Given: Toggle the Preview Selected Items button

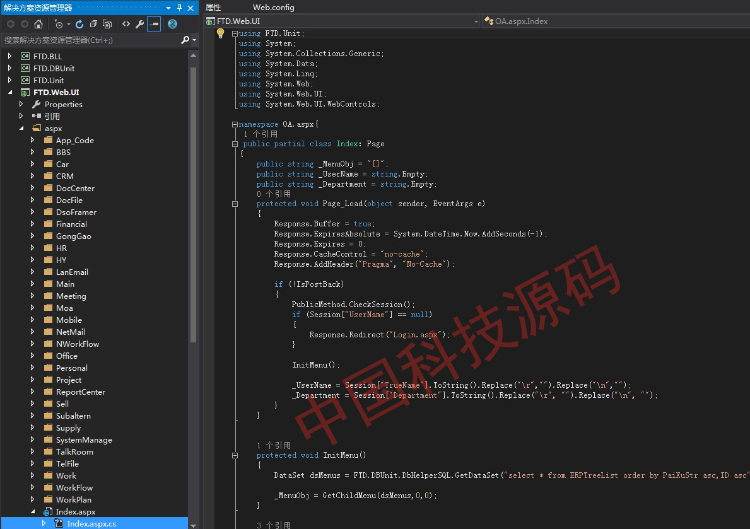Looking at the screenshot, I should point(154,23).
